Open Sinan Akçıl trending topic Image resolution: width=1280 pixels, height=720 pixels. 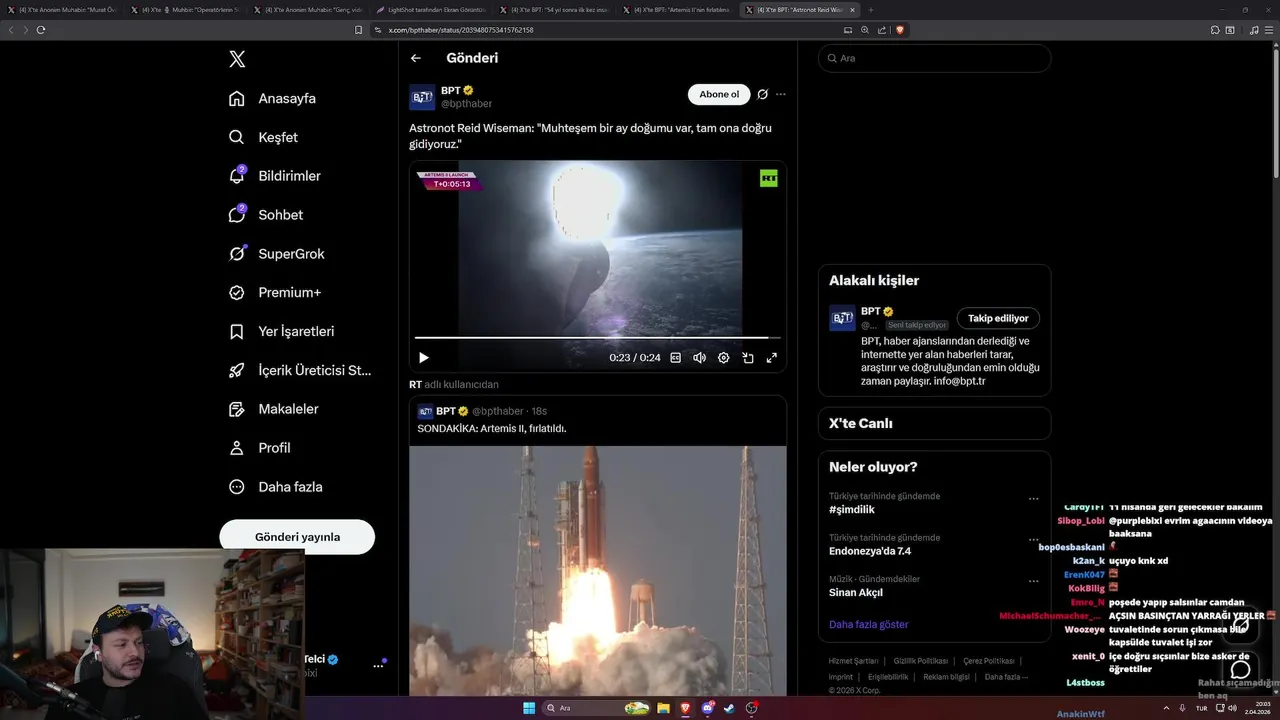pyautogui.click(x=856, y=592)
